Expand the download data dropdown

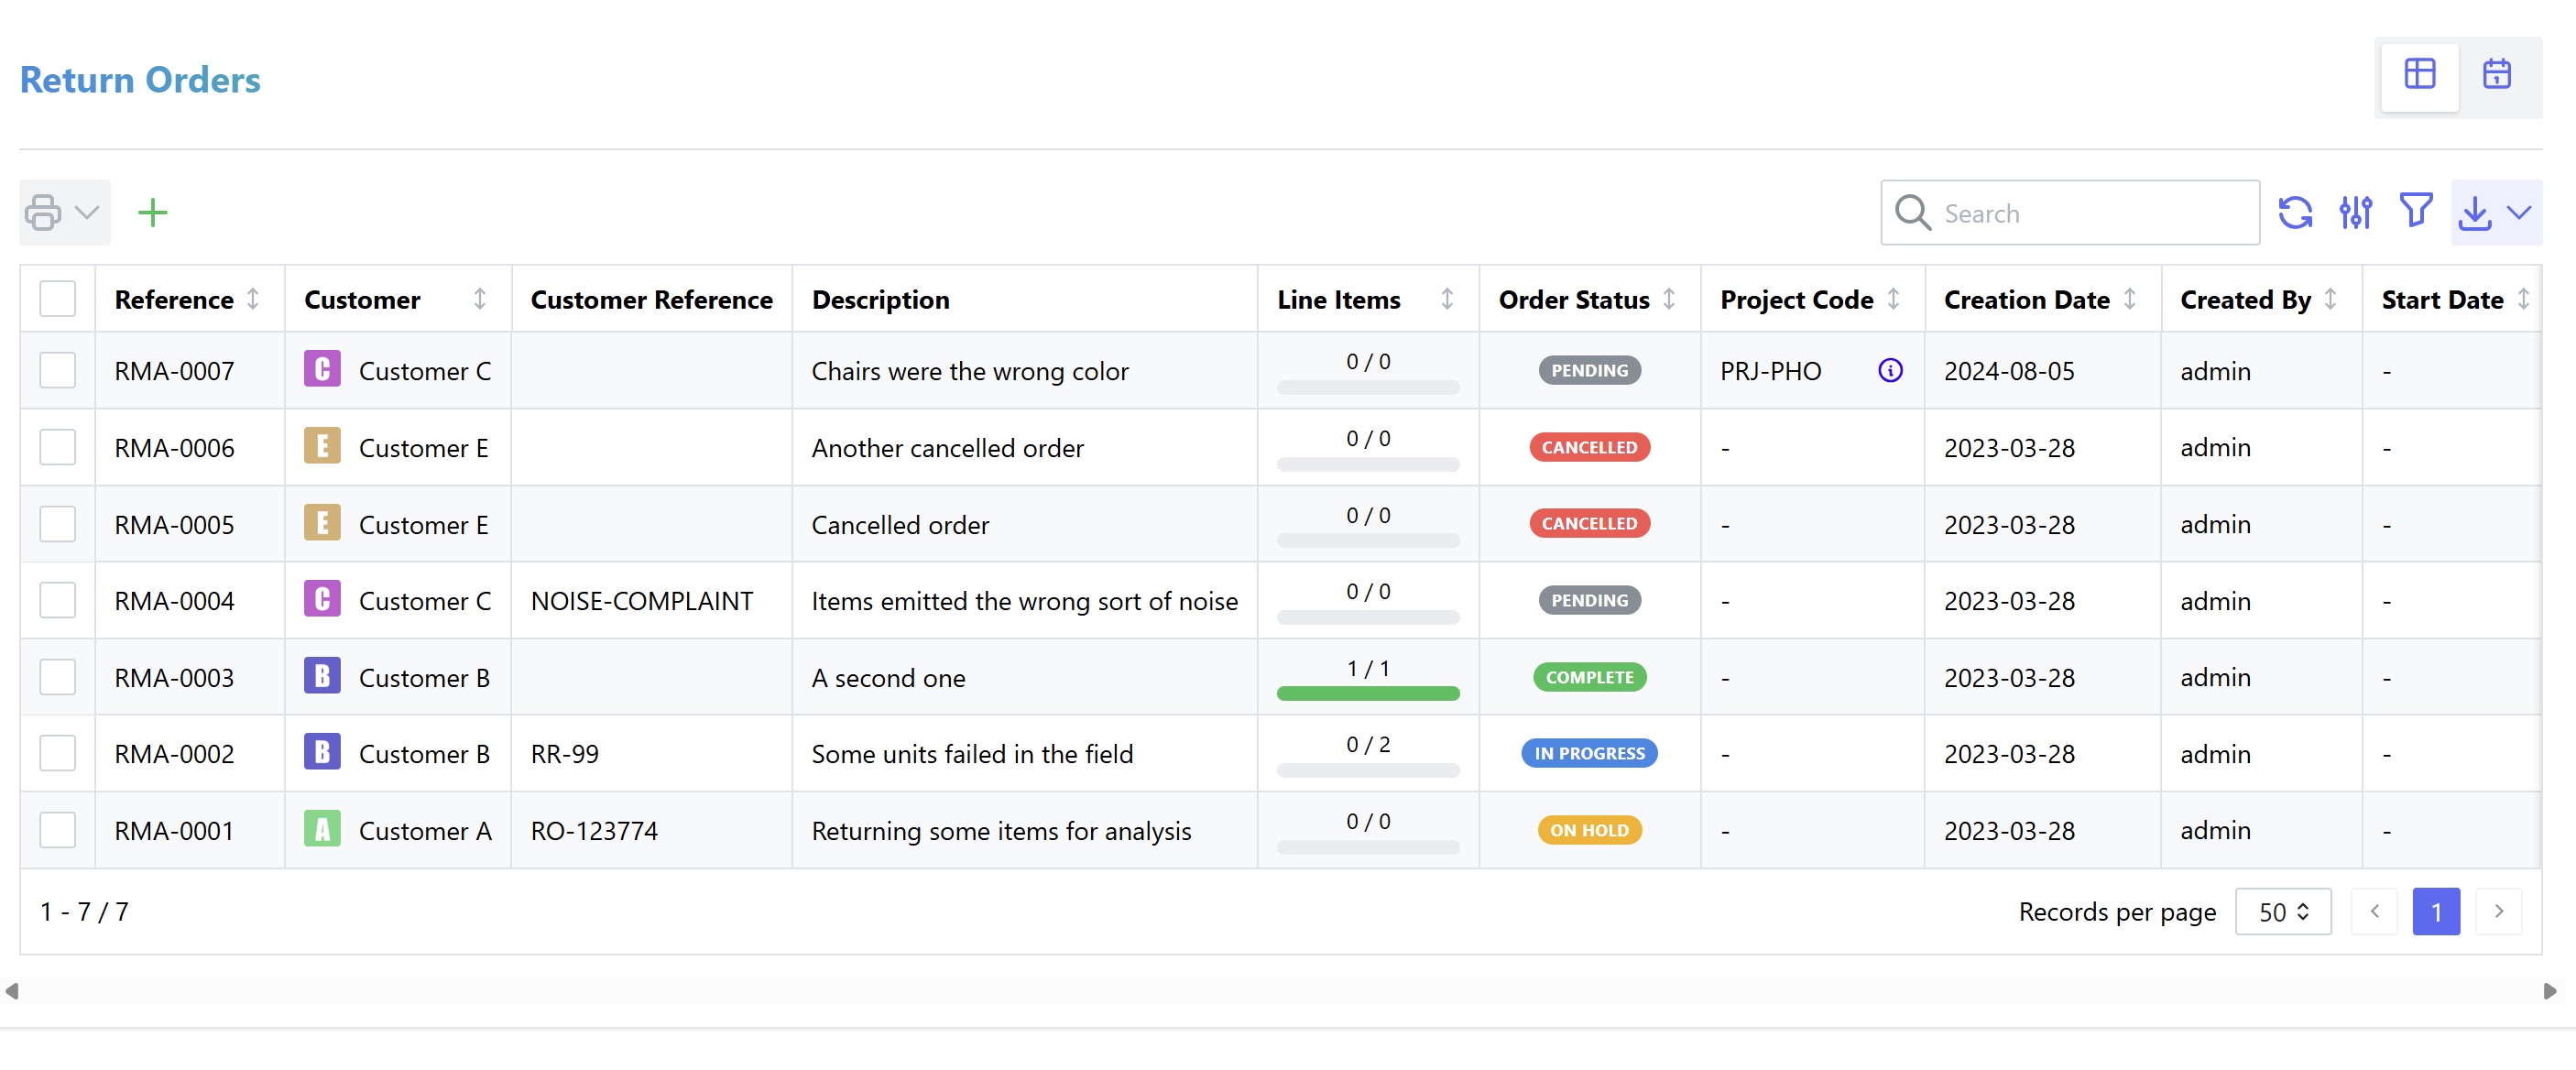[x=2495, y=212]
